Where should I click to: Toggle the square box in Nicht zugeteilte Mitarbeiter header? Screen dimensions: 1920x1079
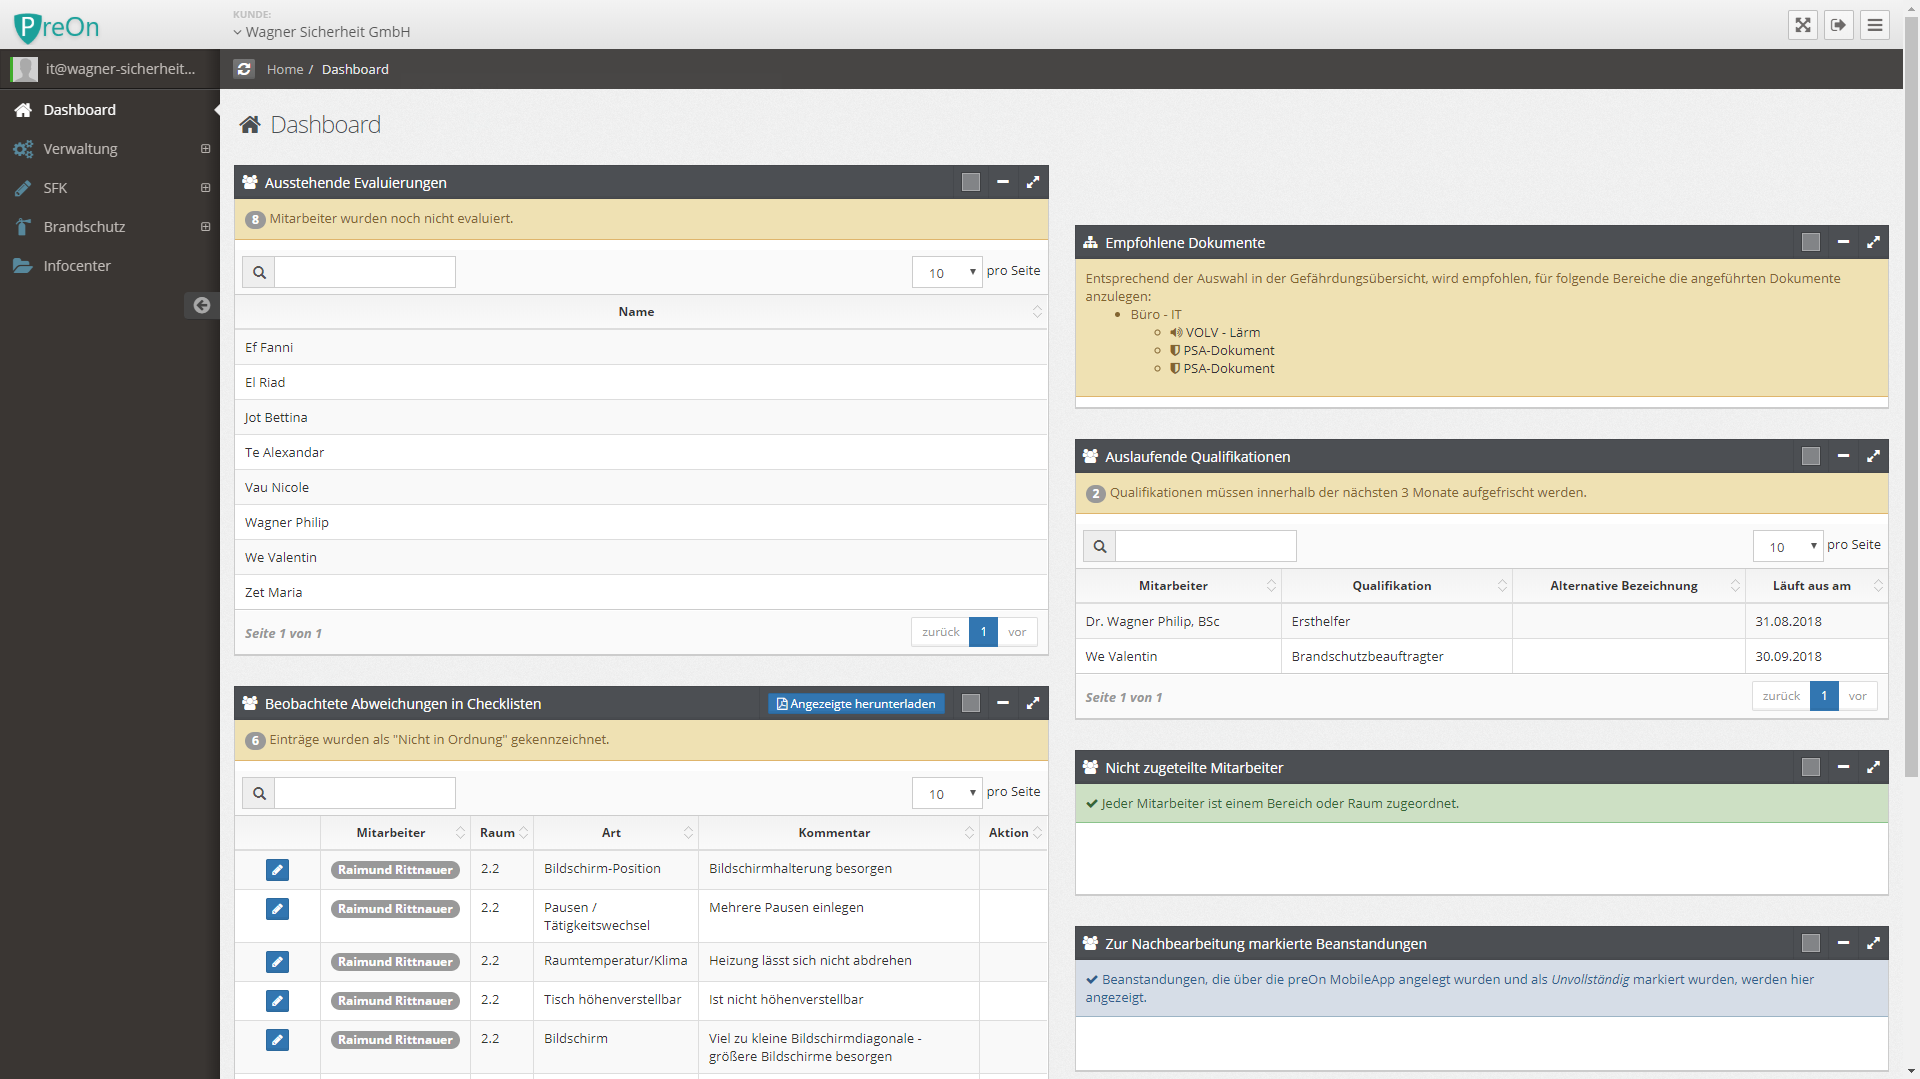(1810, 767)
